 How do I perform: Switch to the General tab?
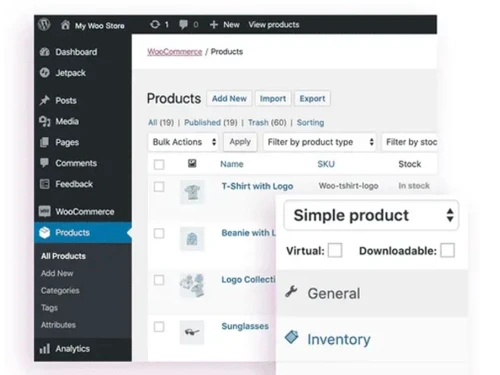click(x=372, y=293)
